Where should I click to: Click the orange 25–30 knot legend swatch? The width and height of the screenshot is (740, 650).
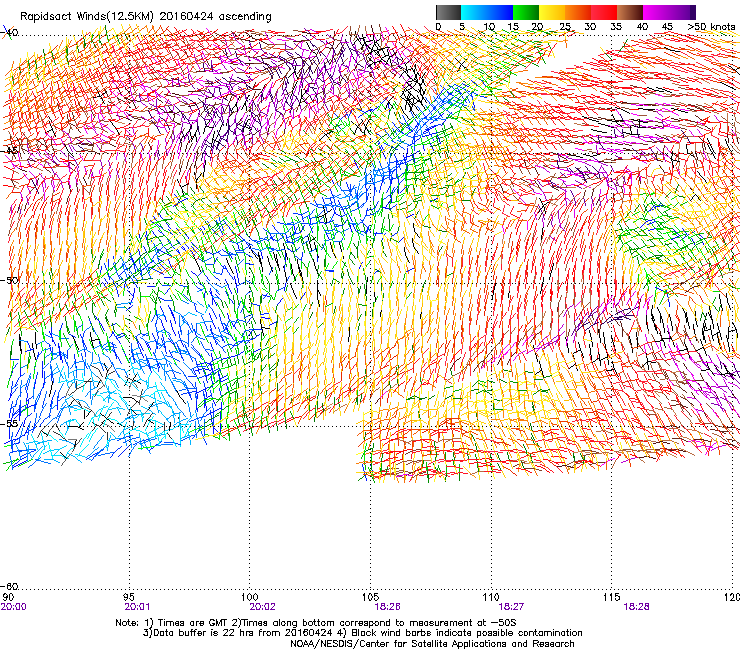(578, 12)
